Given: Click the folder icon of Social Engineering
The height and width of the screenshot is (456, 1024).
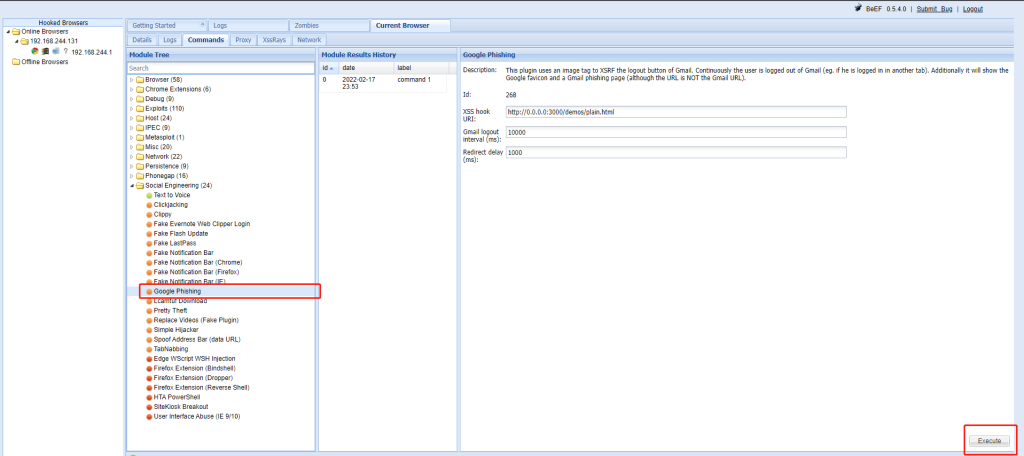Looking at the screenshot, I should [140, 186].
